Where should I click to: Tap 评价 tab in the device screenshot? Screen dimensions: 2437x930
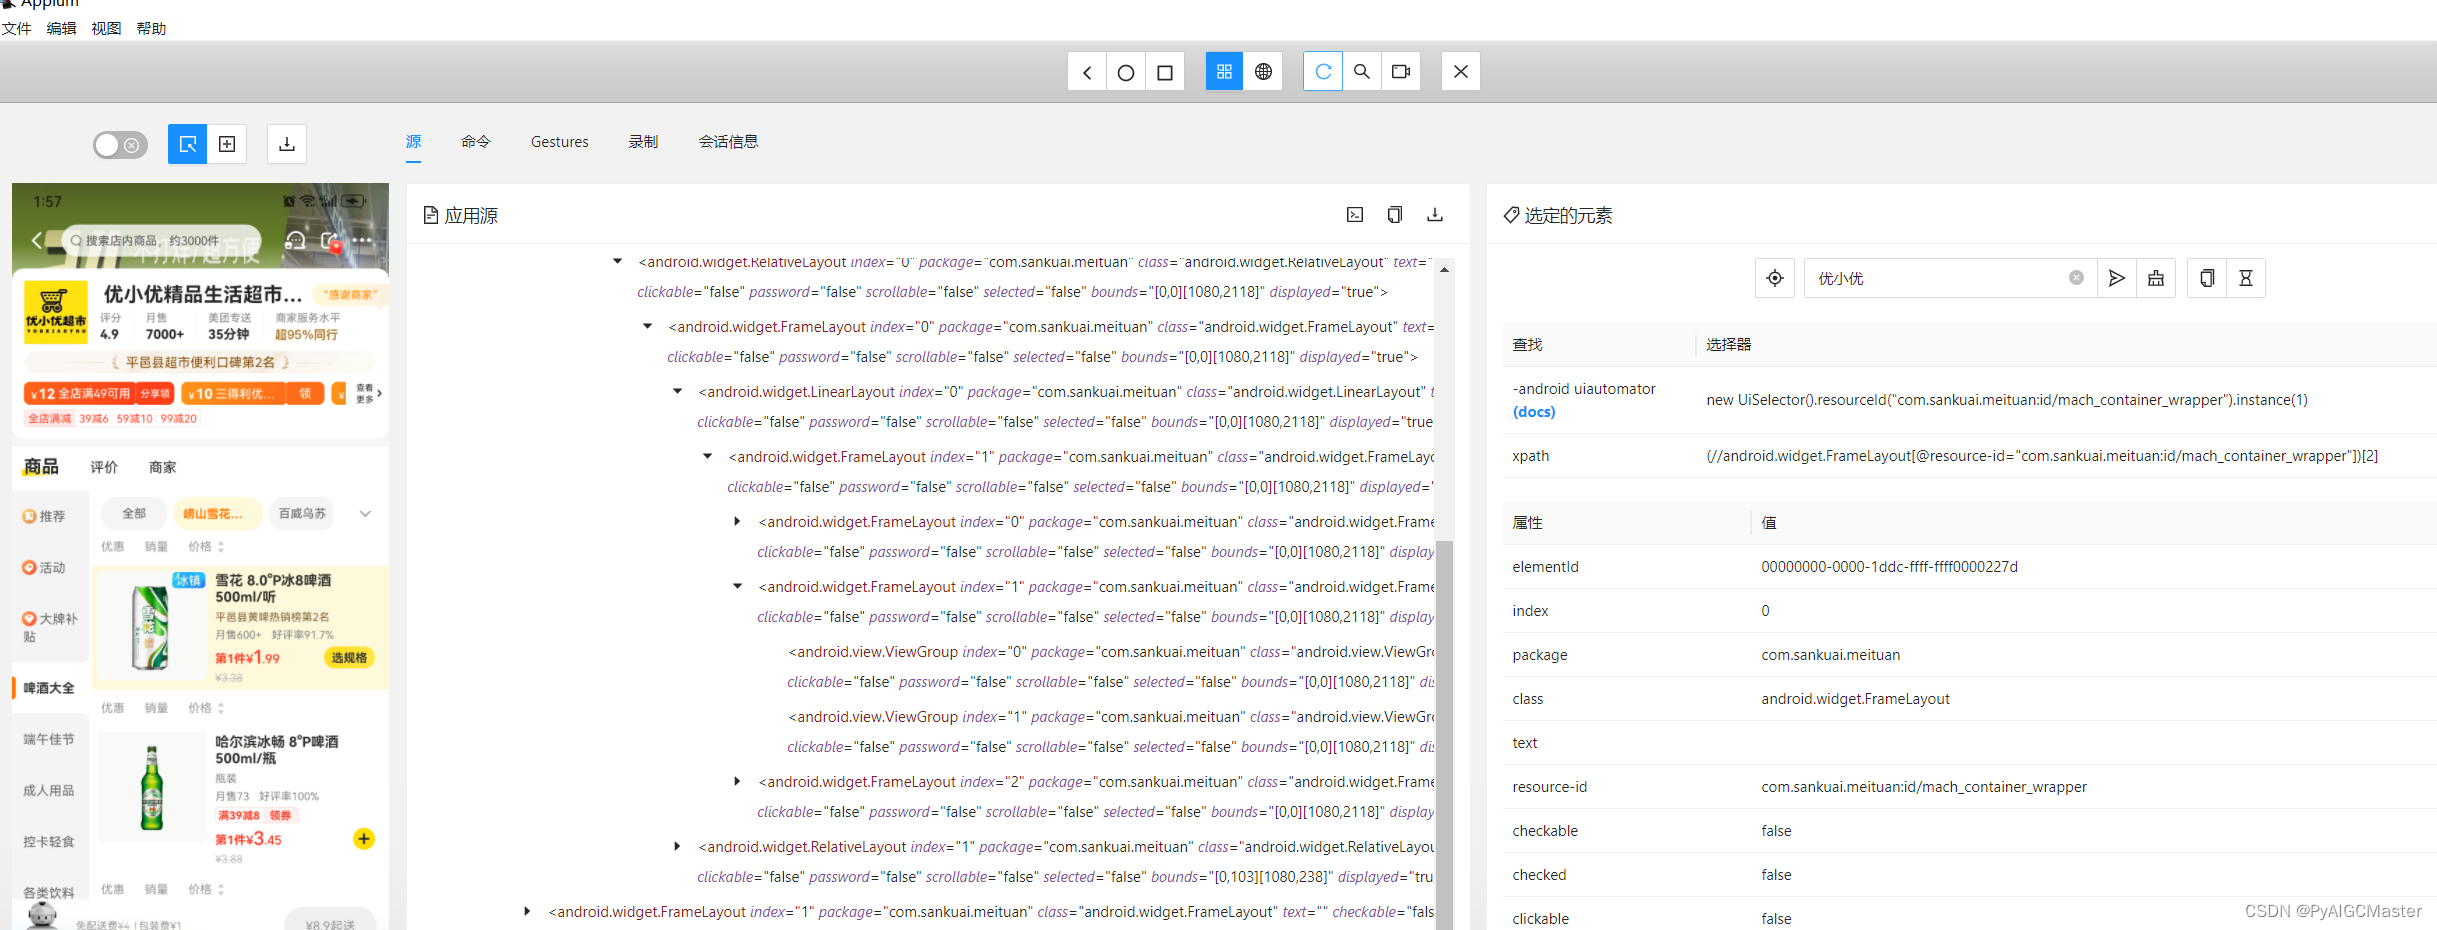click(104, 468)
